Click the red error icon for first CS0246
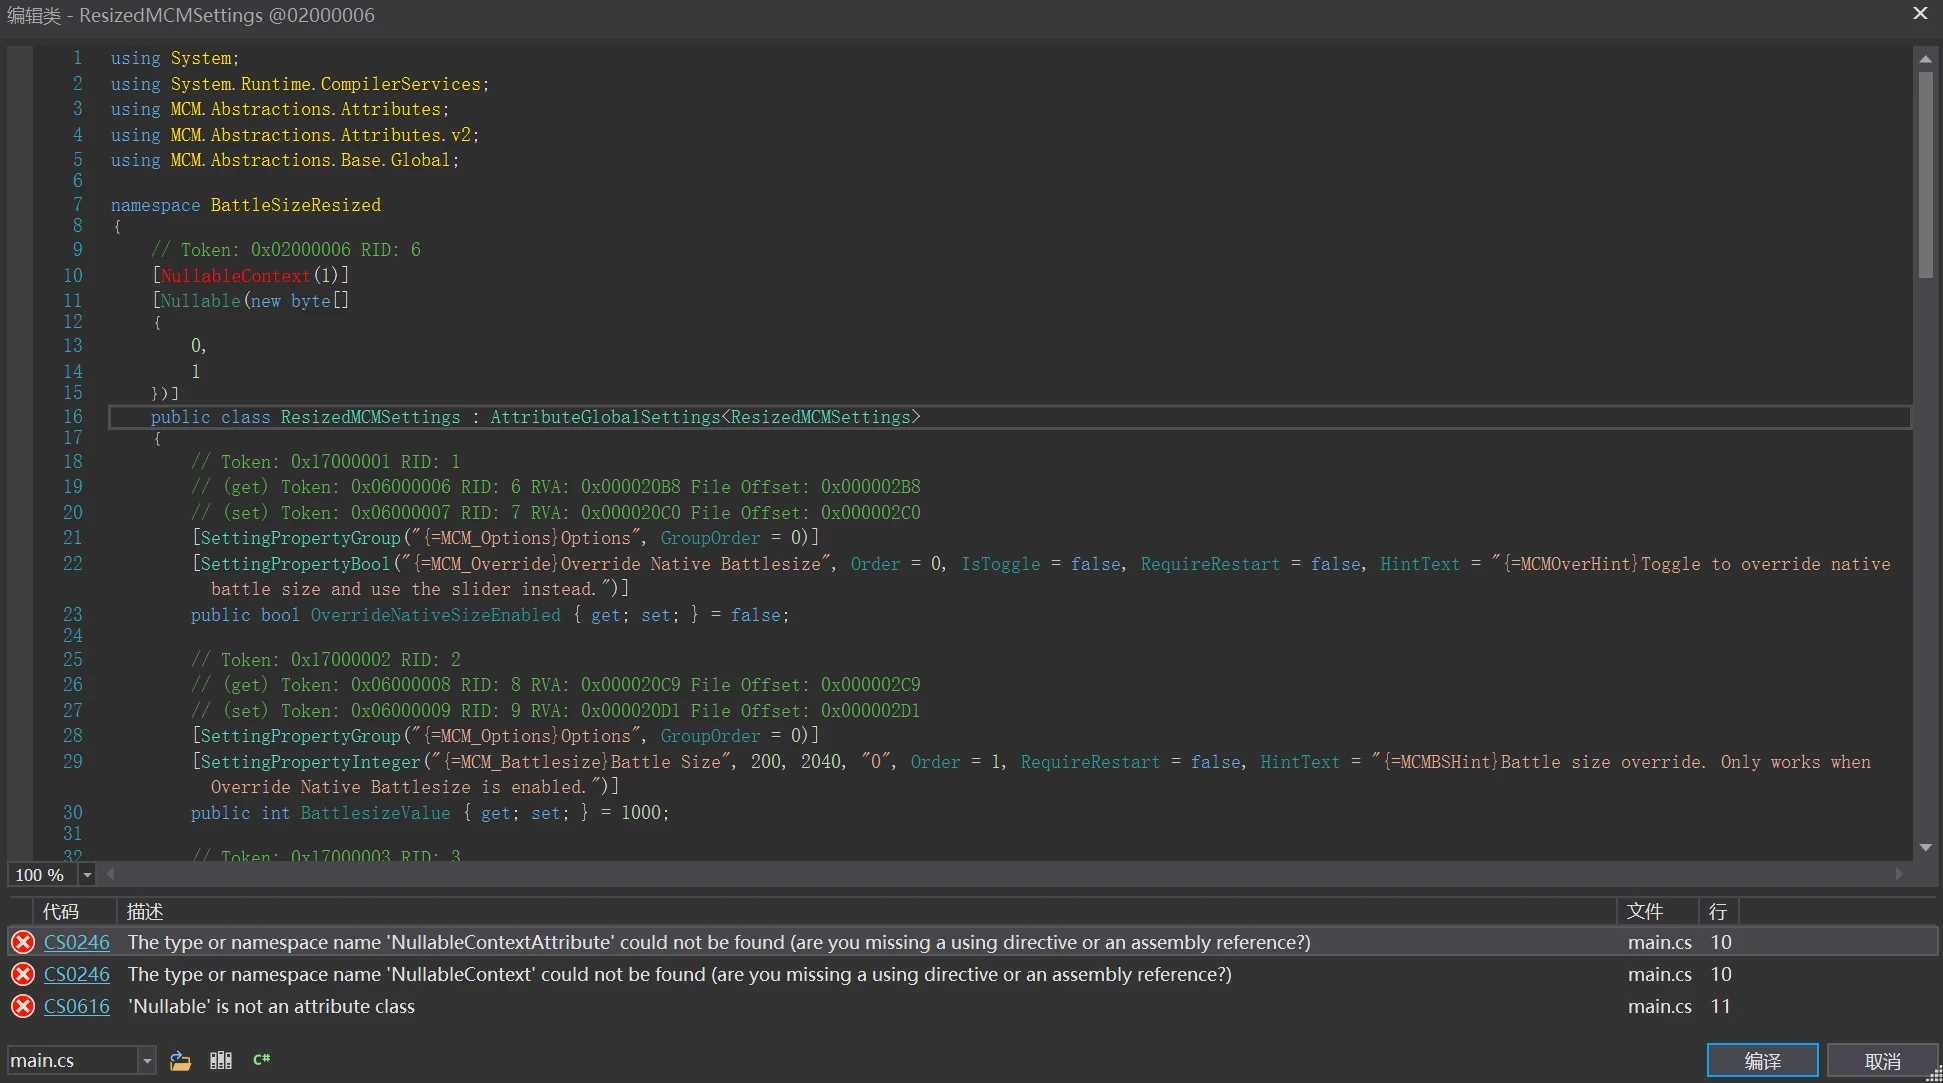This screenshot has height=1083, width=1943. [23, 942]
